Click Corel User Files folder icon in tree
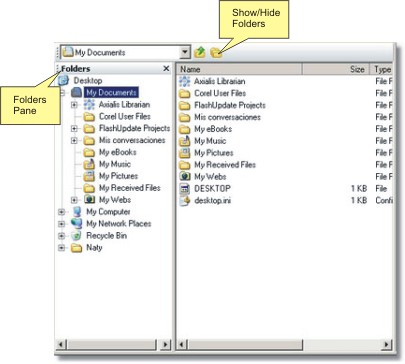 coord(89,117)
